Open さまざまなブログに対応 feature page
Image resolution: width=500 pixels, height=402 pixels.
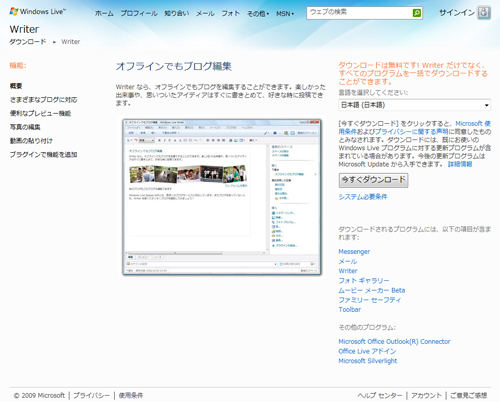[43, 100]
